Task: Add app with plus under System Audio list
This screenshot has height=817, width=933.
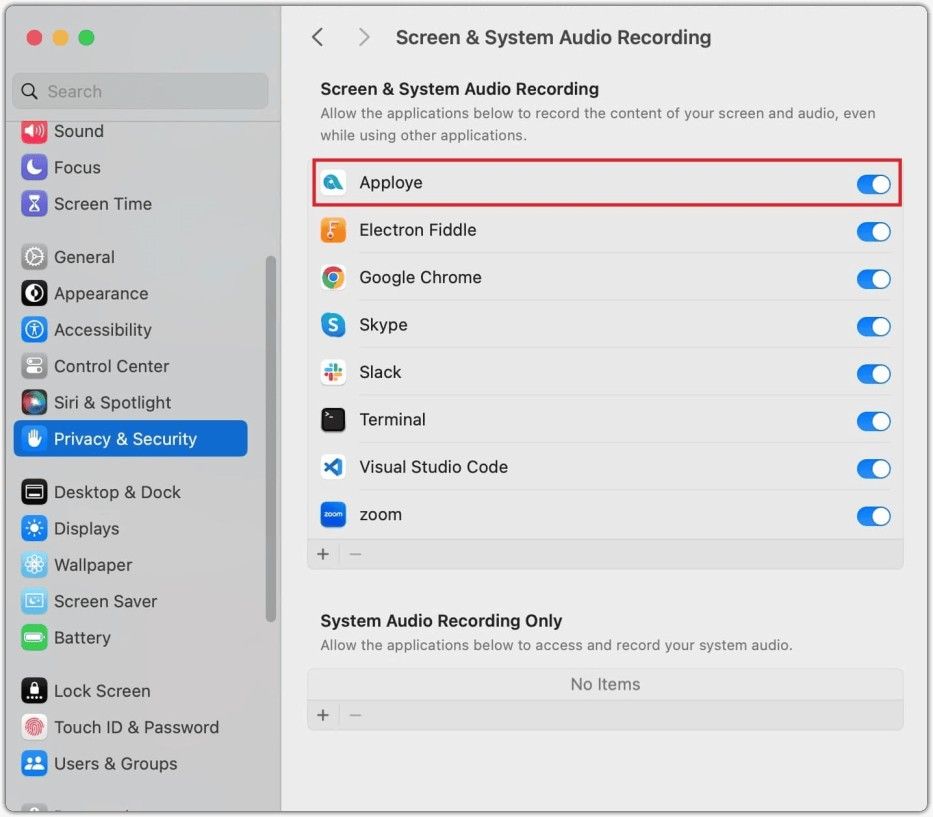Action: 323,715
